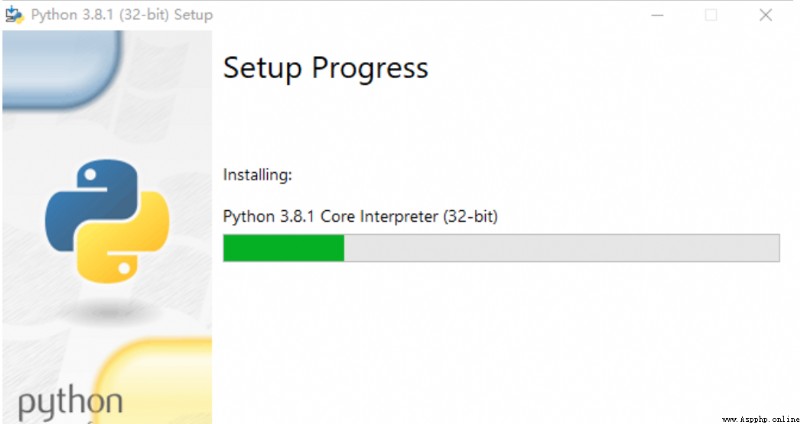Screen dimensions: 800x424
Task: Click the "Setup Progress" heading
Action: click(x=326, y=69)
